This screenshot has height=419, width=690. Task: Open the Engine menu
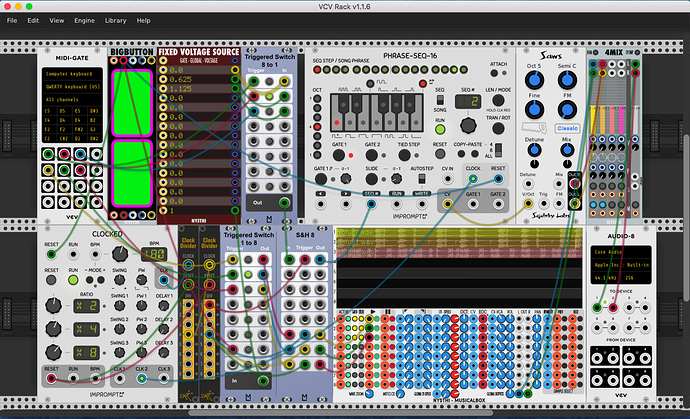coord(84,20)
